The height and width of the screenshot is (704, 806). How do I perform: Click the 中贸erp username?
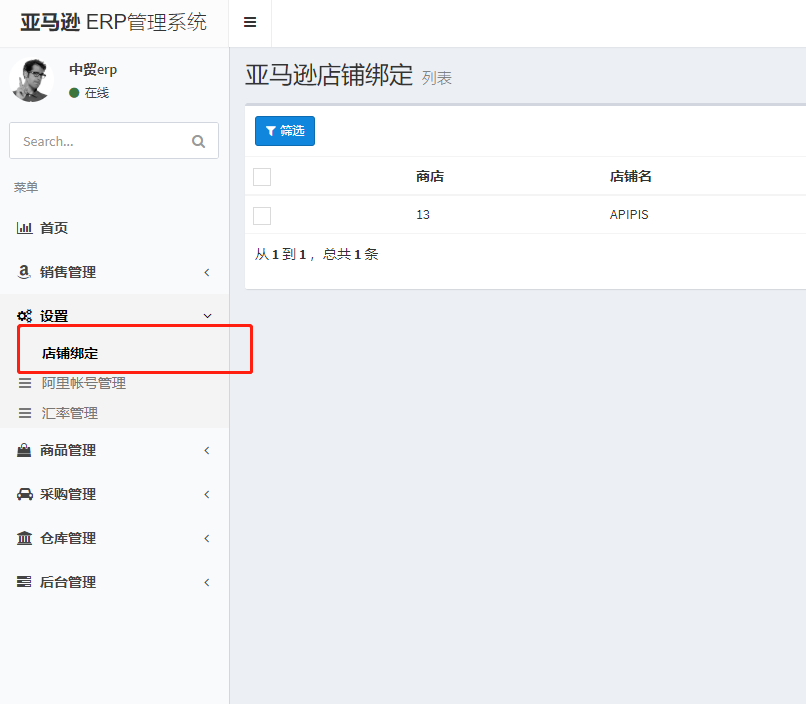[93, 69]
